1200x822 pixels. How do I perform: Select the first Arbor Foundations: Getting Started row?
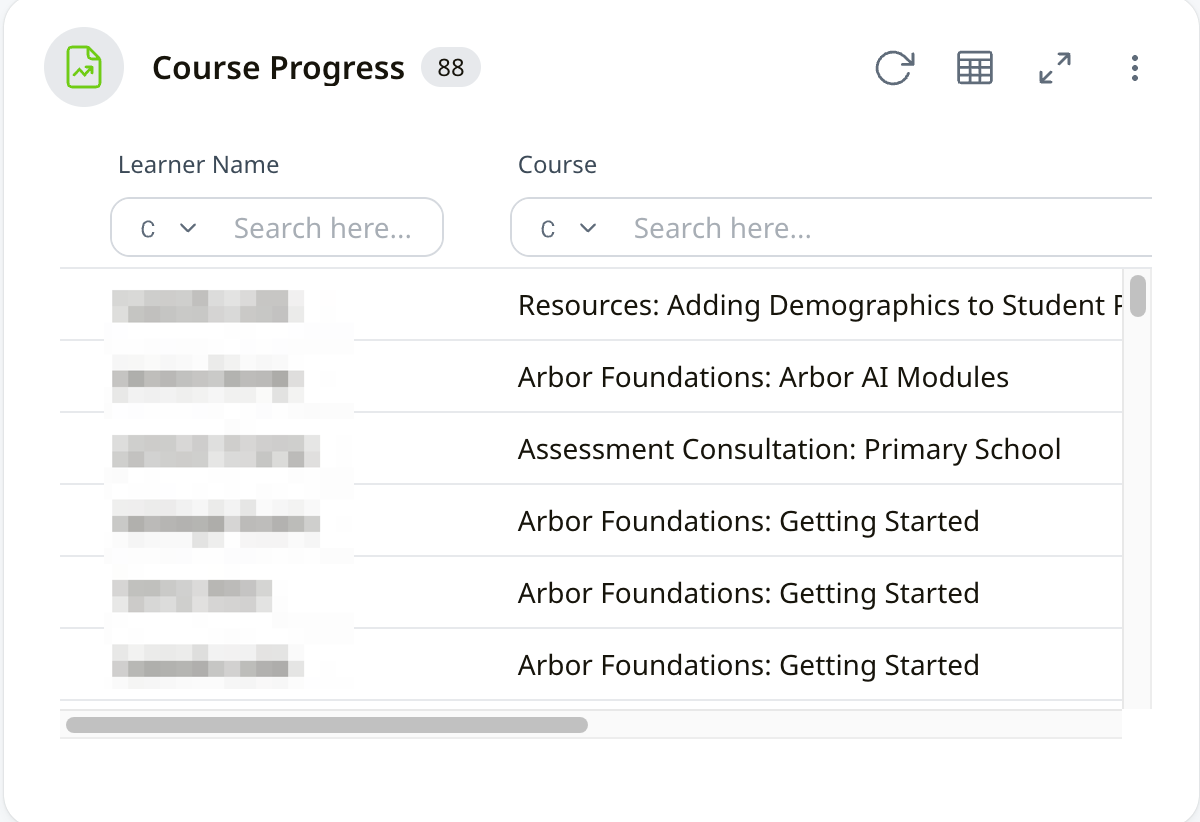coord(748,521)
